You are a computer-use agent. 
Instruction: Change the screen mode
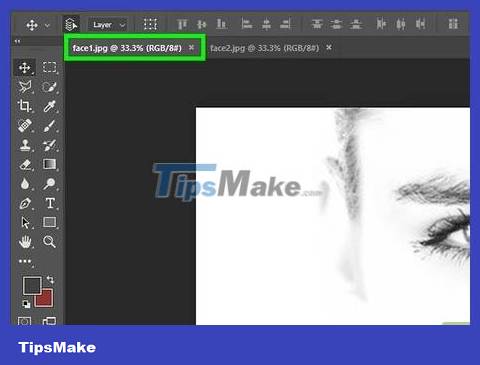pyautogui.click(x=49, y=321)
